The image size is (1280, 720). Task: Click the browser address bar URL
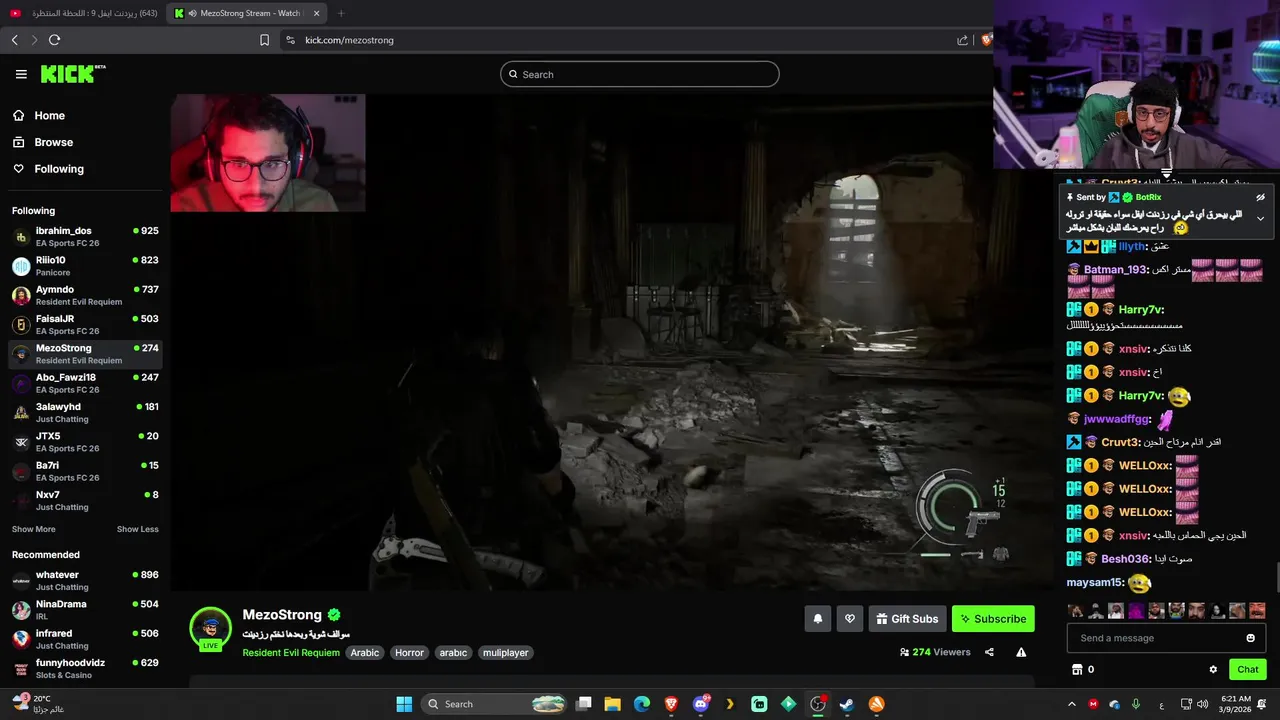point(349,40)
